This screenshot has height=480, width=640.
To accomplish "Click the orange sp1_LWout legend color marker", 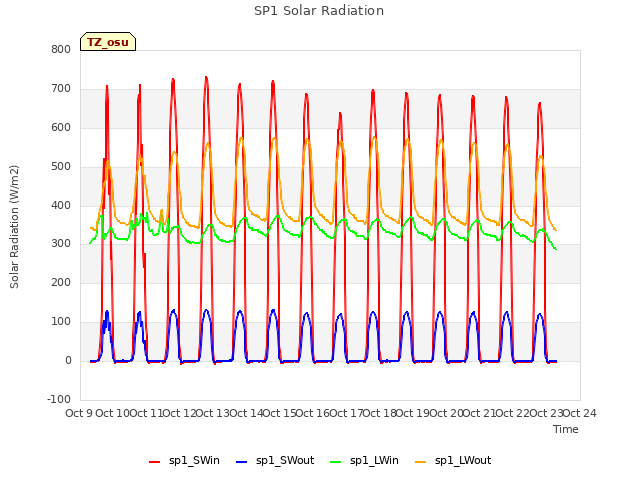I will tap(420, 462).
